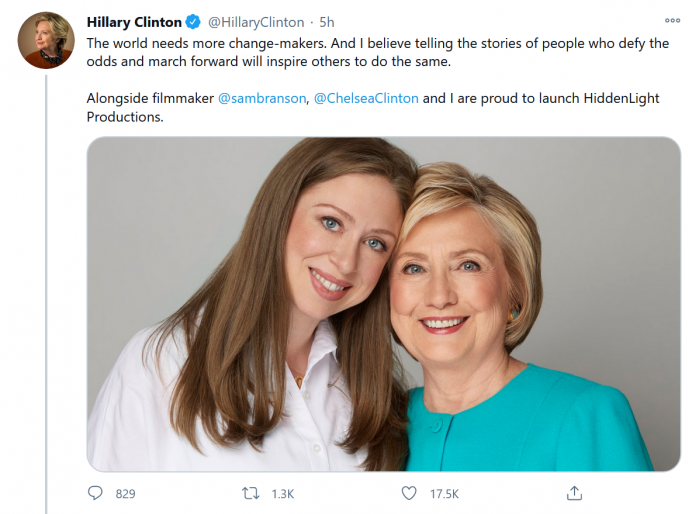Visit the @ChelseaClinton mention

pos(368,99)
